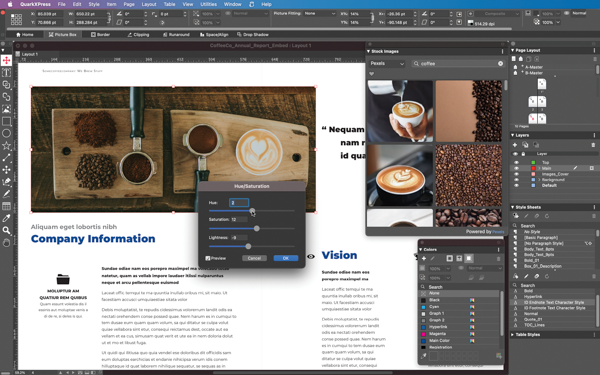Toggle visibility of all layers in header
Viewport: 600px width, 375px height.
point(516,154)
